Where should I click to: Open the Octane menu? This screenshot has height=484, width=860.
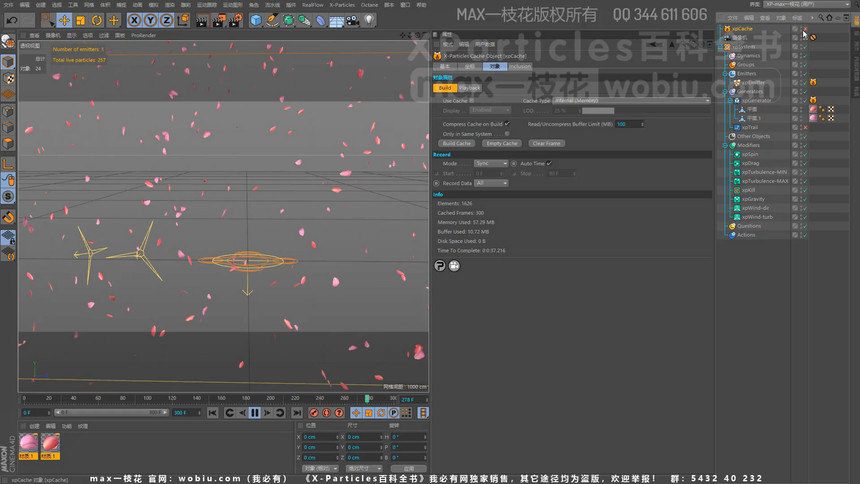tap(369, 5)
